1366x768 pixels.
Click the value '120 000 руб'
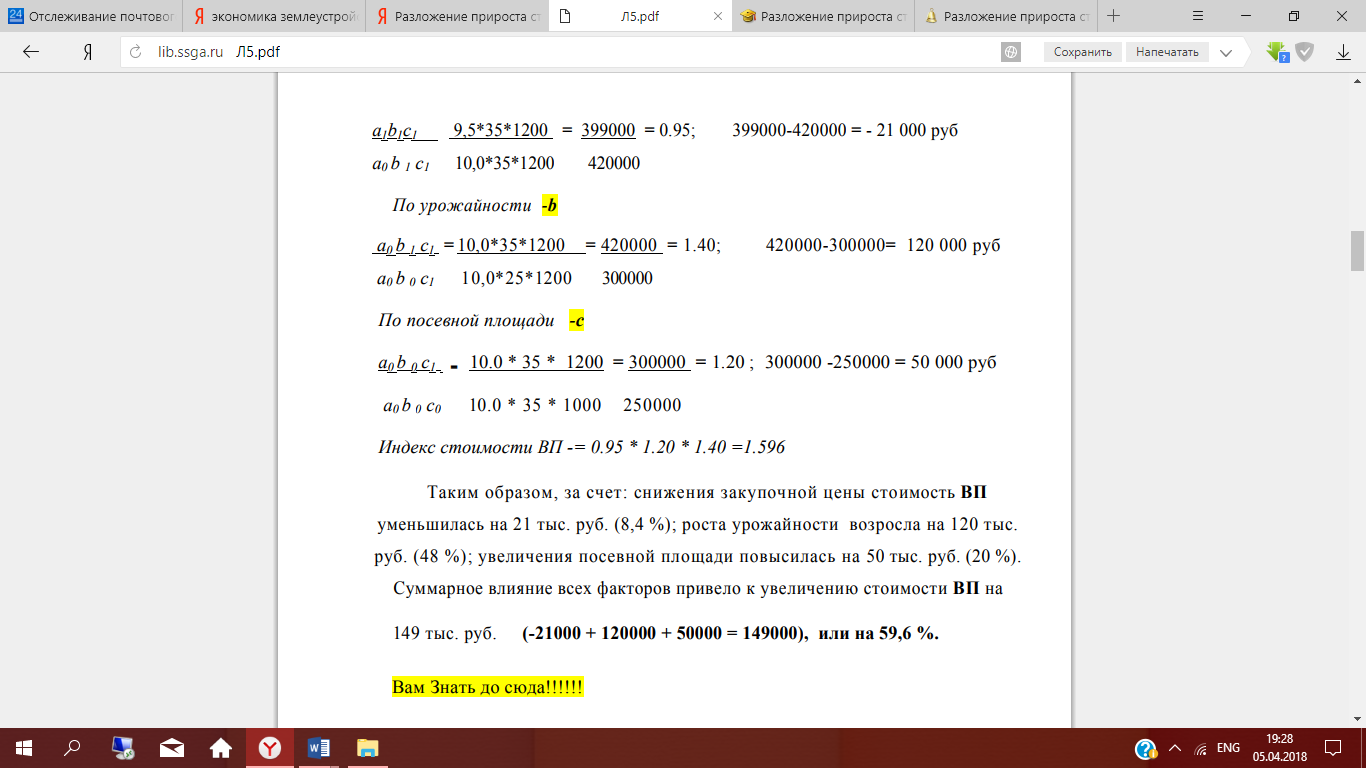point(953,245)
